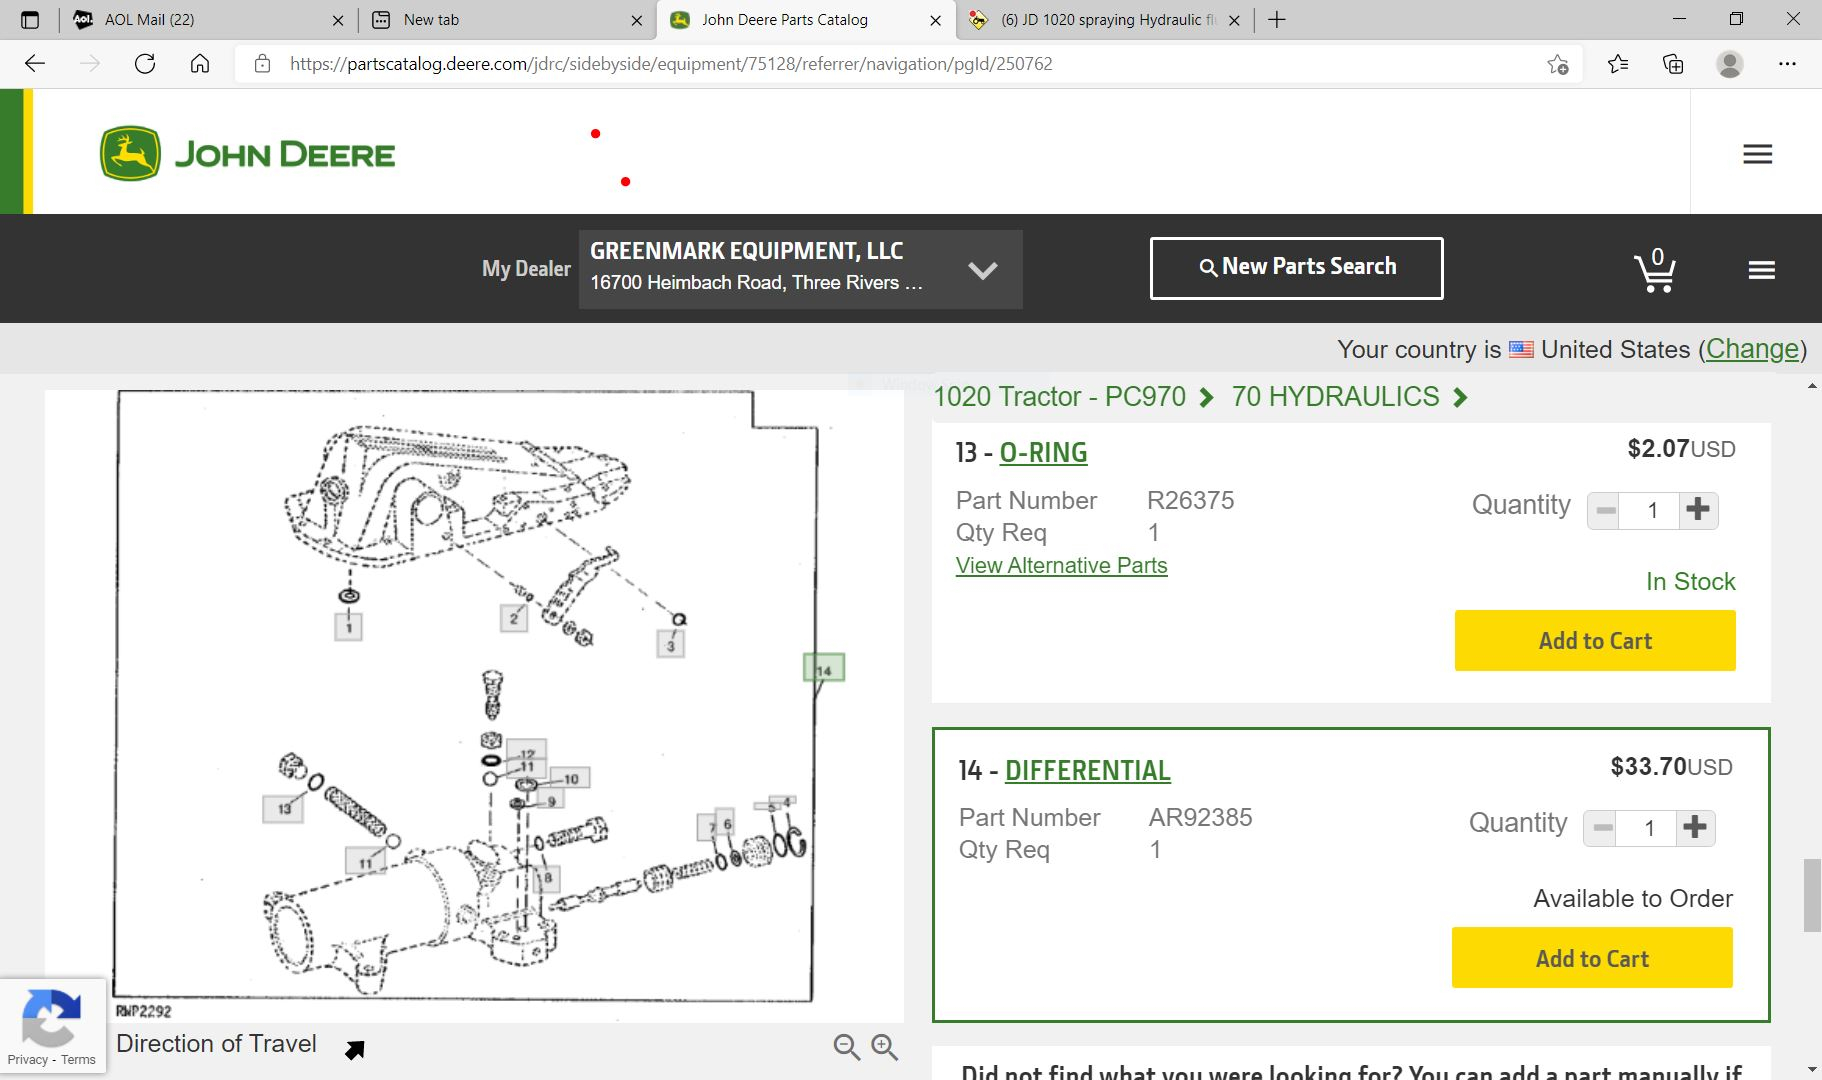Click the New Parts Search button

[1296, 268]
